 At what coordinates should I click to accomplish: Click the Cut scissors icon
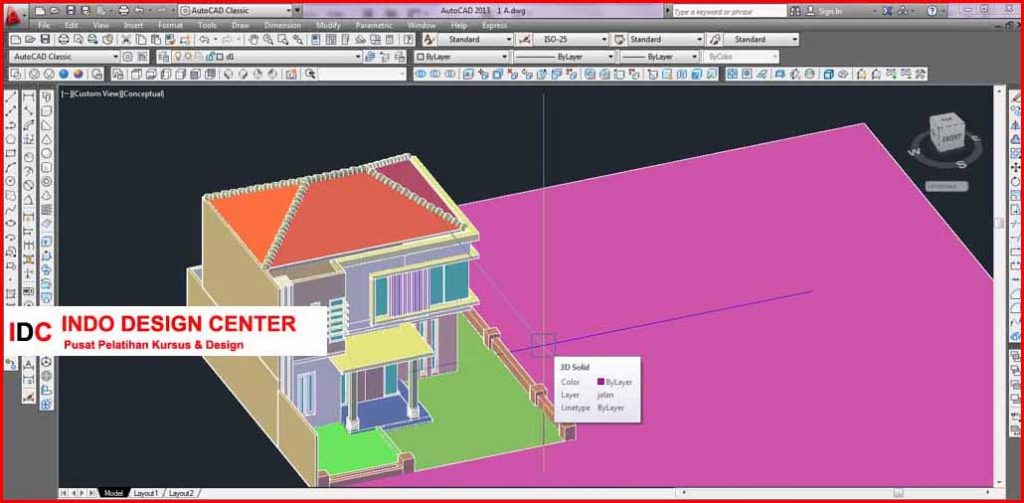[127, 40]
